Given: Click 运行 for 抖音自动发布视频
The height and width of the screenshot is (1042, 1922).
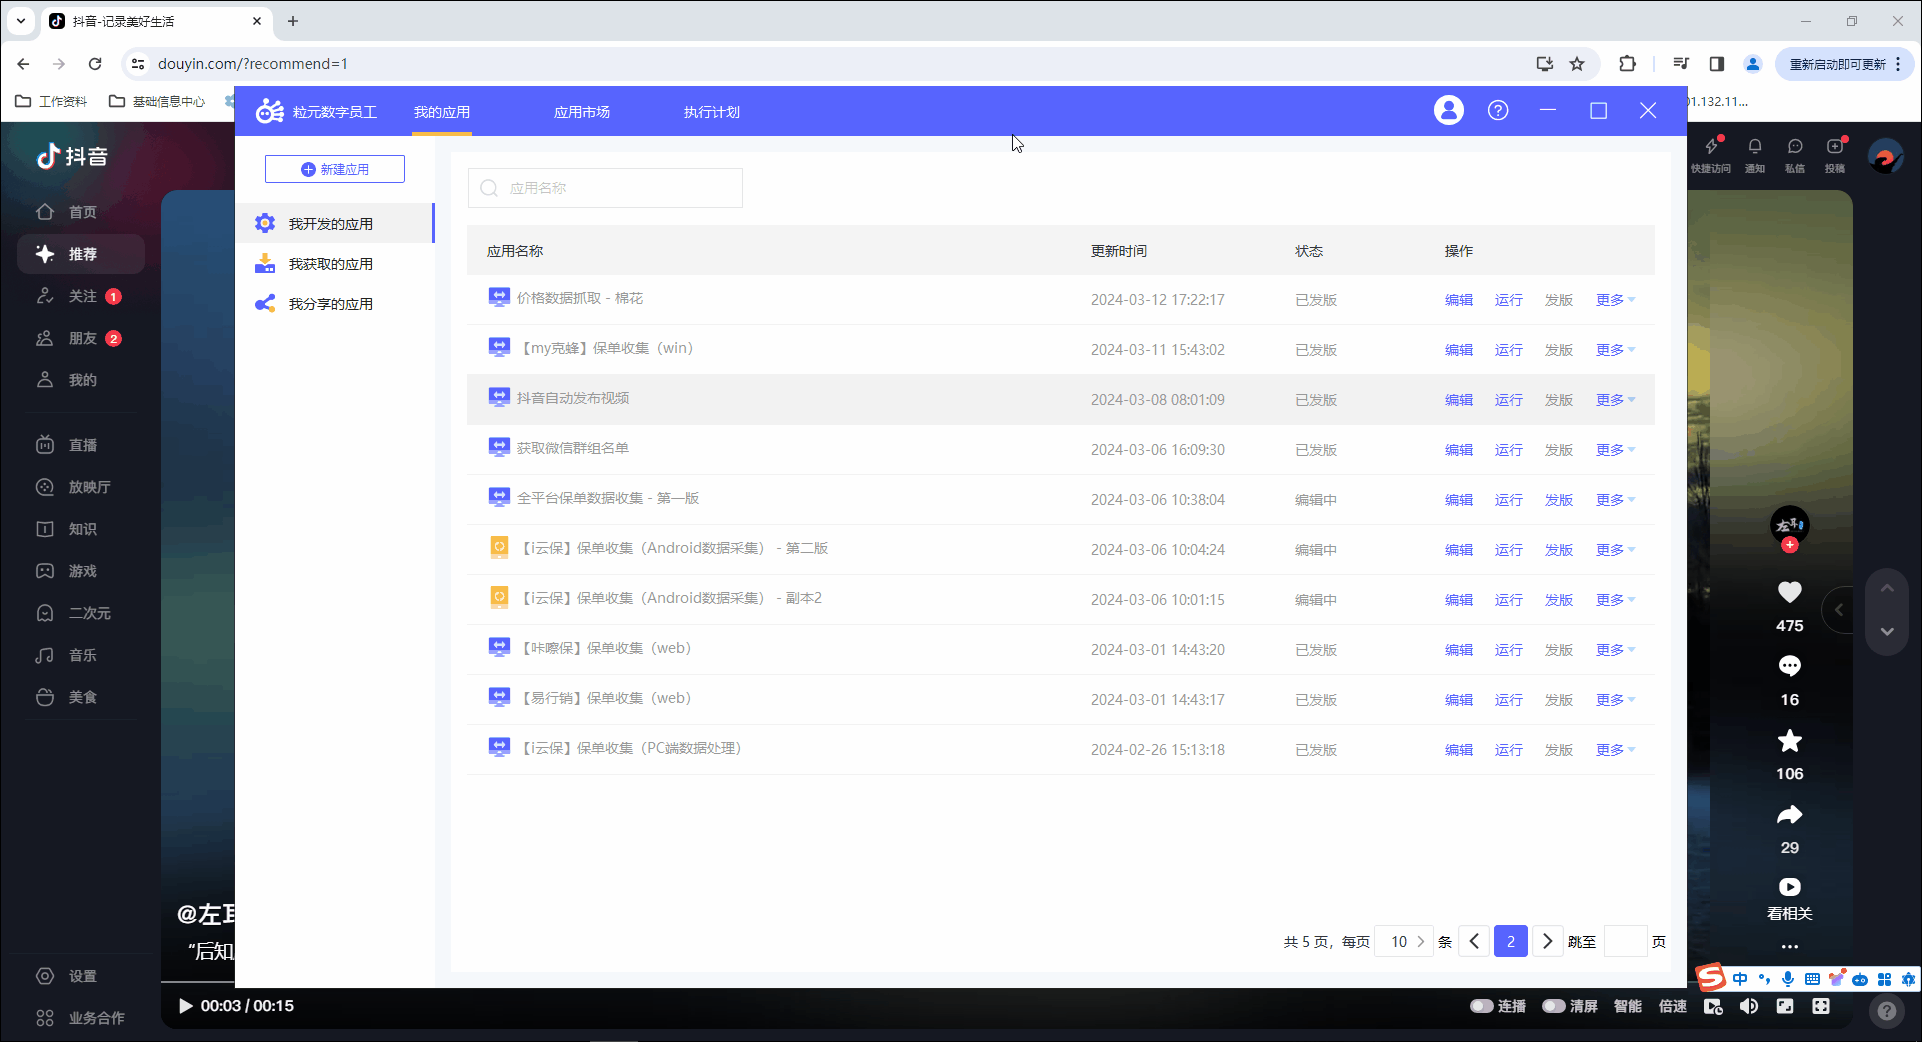Looking at the screenshot, I should (1509, 400).
